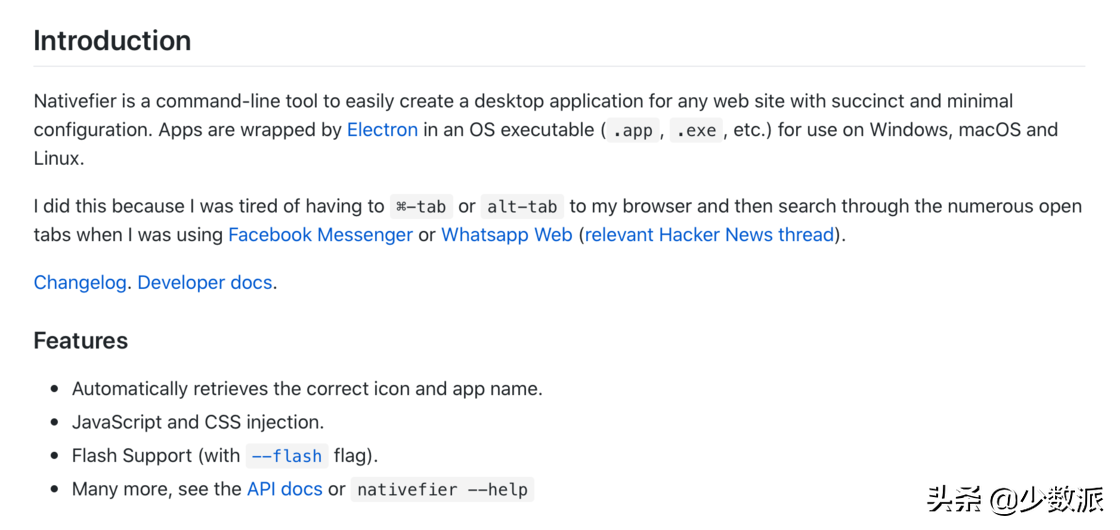Open the relevant Hacker News thread link
This screenshot has height=530, width=1120.
coord(709,235)
